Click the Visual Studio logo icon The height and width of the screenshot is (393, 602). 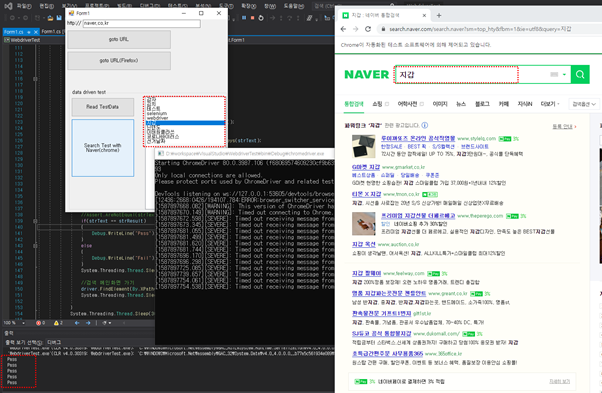pos(8,6)
